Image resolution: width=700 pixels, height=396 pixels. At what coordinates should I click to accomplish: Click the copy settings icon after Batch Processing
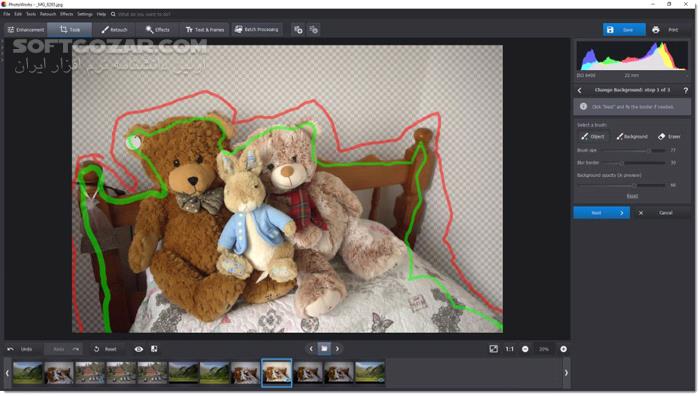[298, 30]
